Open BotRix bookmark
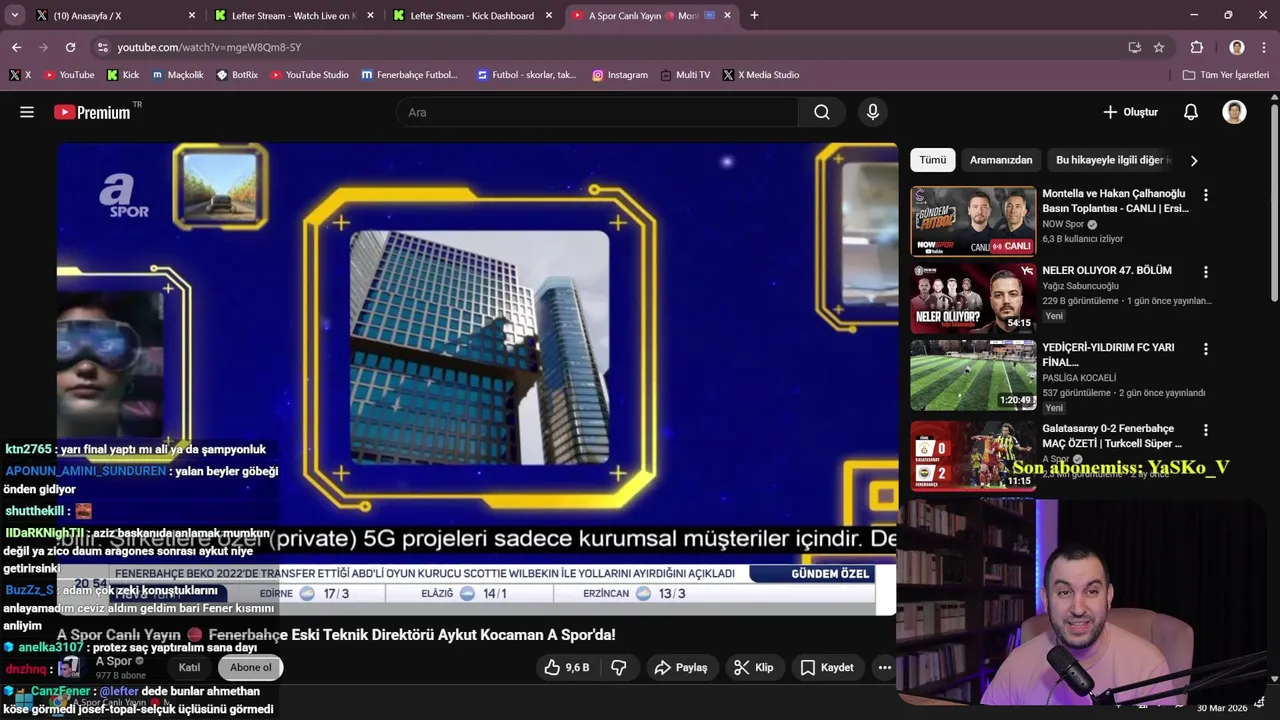Viewport: 1280px width, 720px height. (237, 75)
